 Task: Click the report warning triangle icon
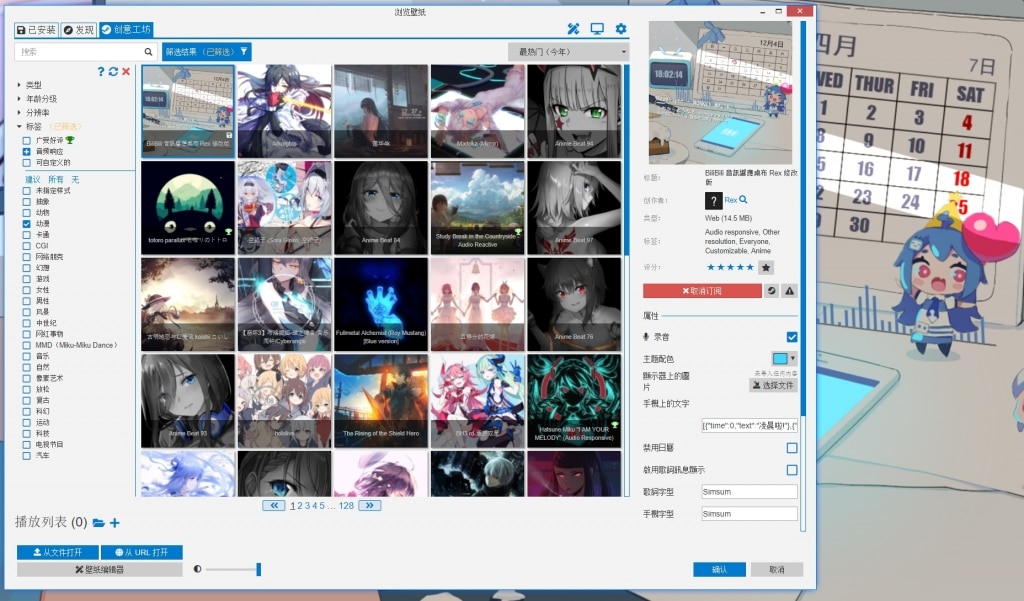pos(790,291)
